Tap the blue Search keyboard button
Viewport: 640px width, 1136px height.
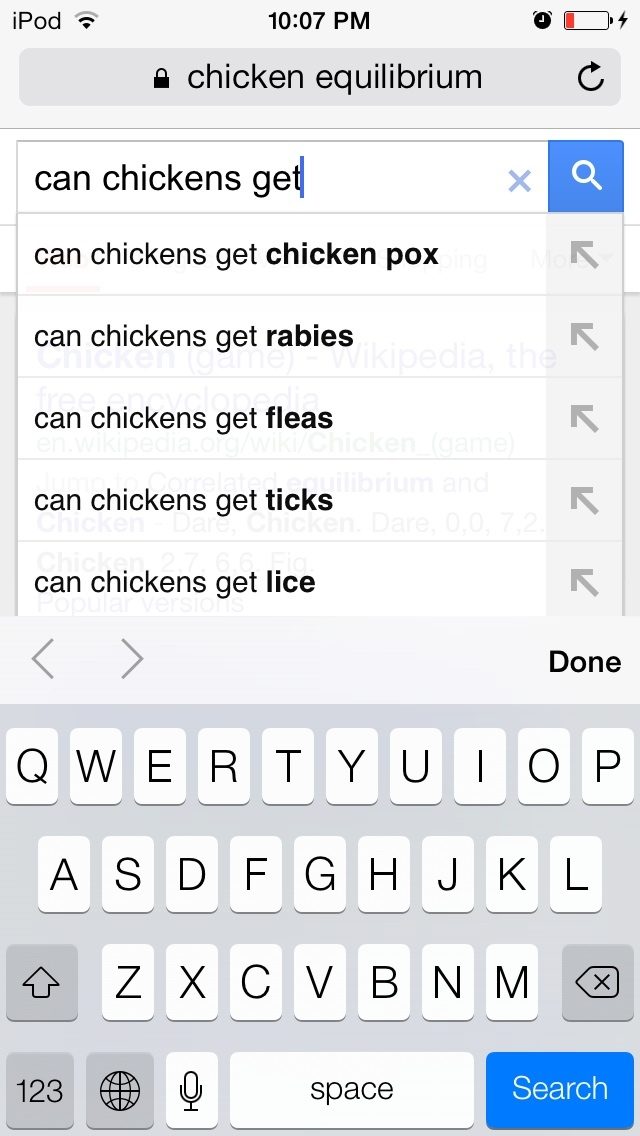pos(560,1090)
